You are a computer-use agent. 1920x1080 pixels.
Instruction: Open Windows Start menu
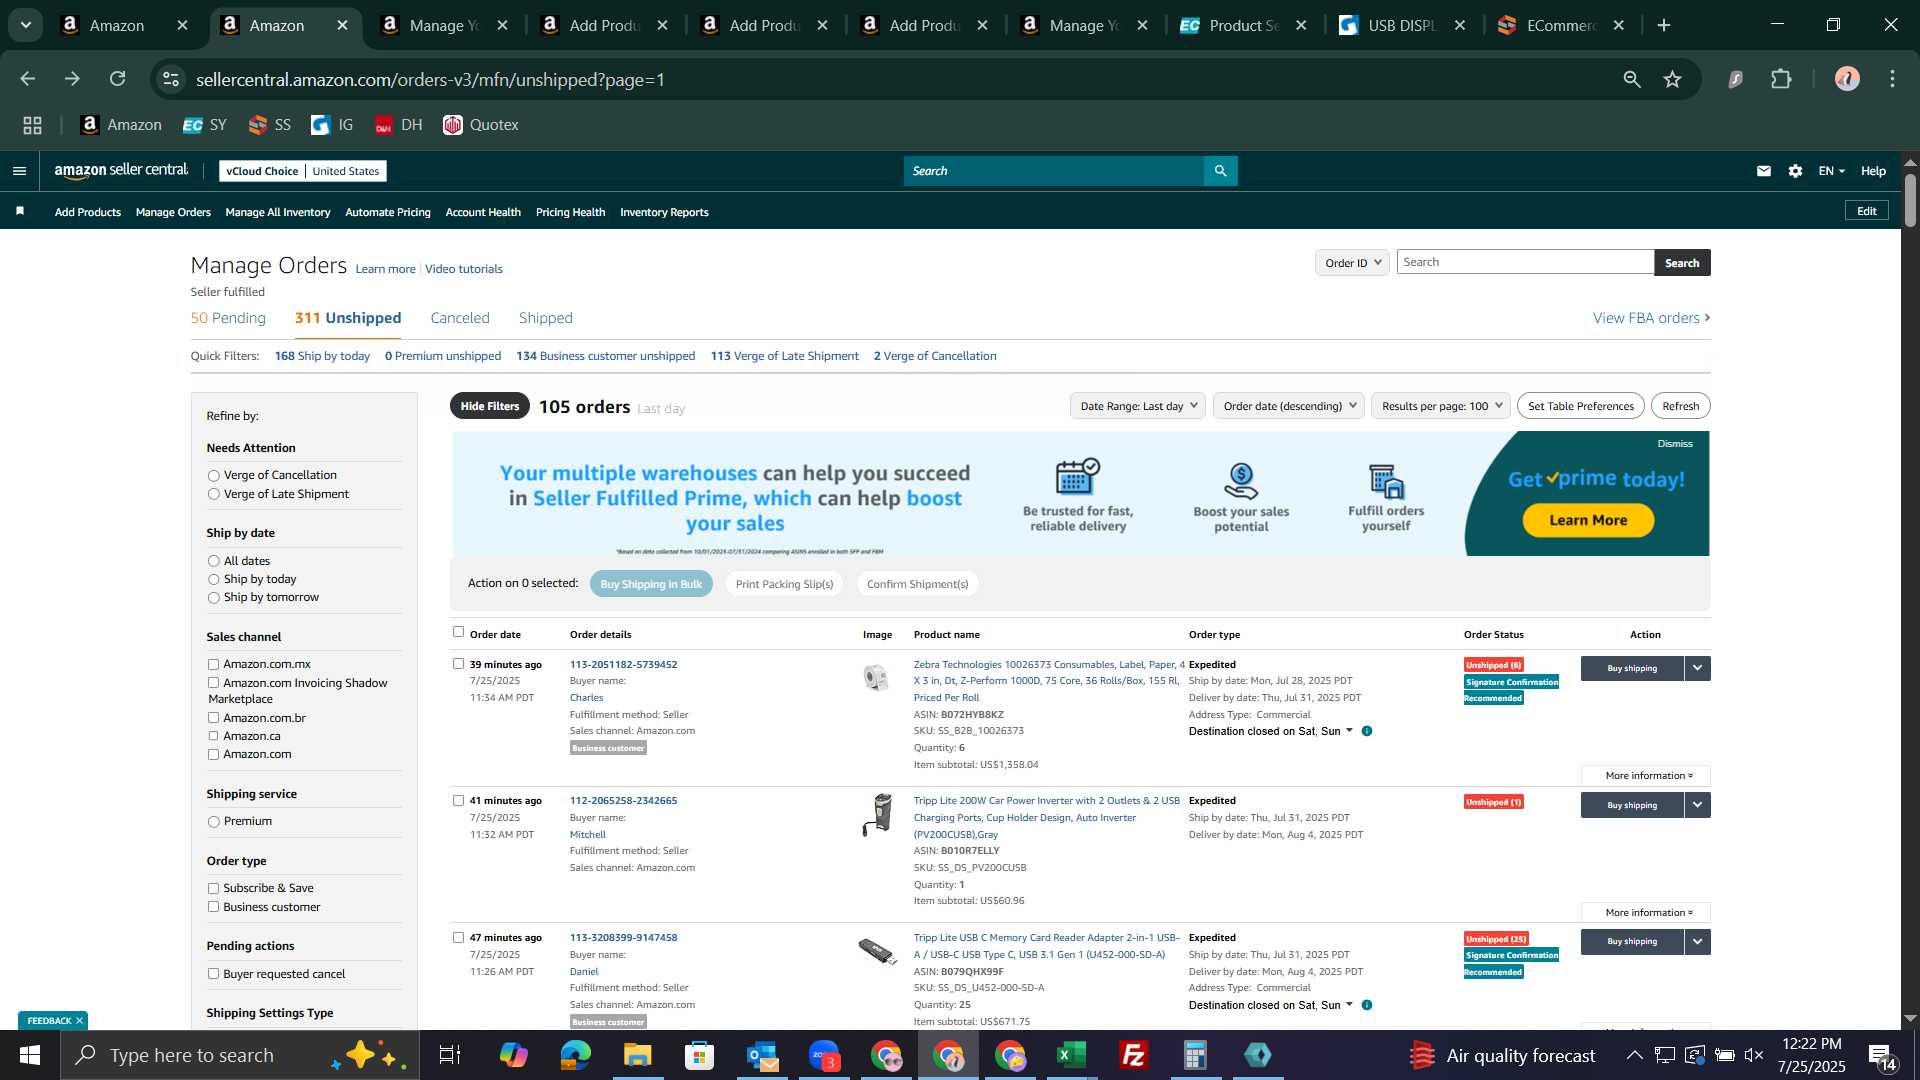[30, 1055]
